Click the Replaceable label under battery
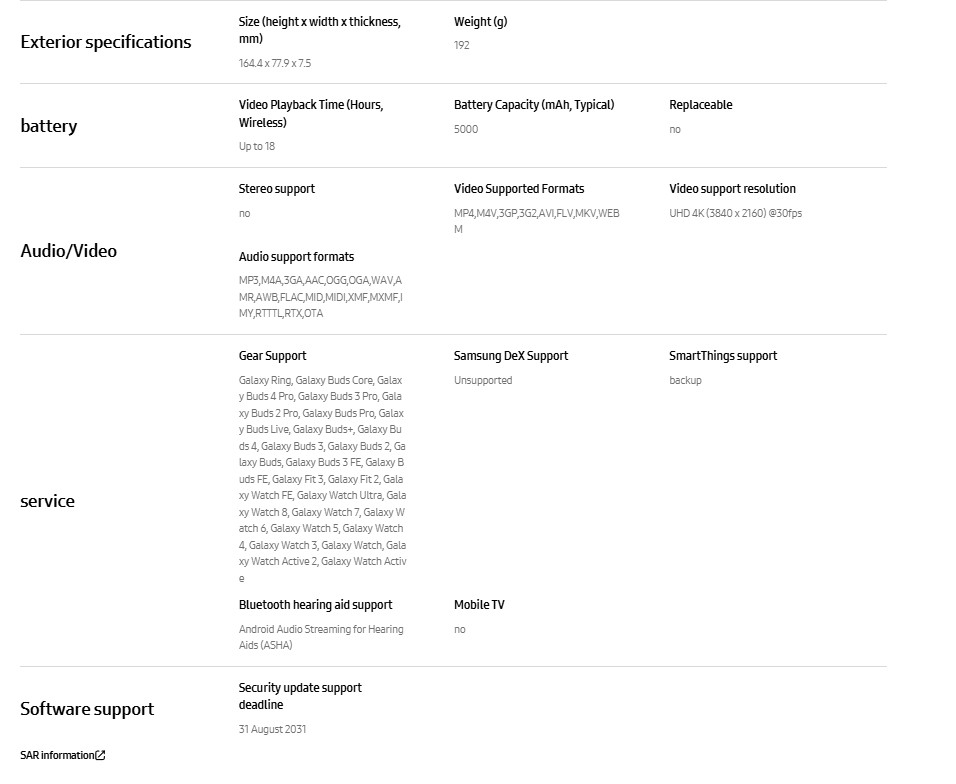The width and height of the screenshot is (956, 784). click(700, 105)
